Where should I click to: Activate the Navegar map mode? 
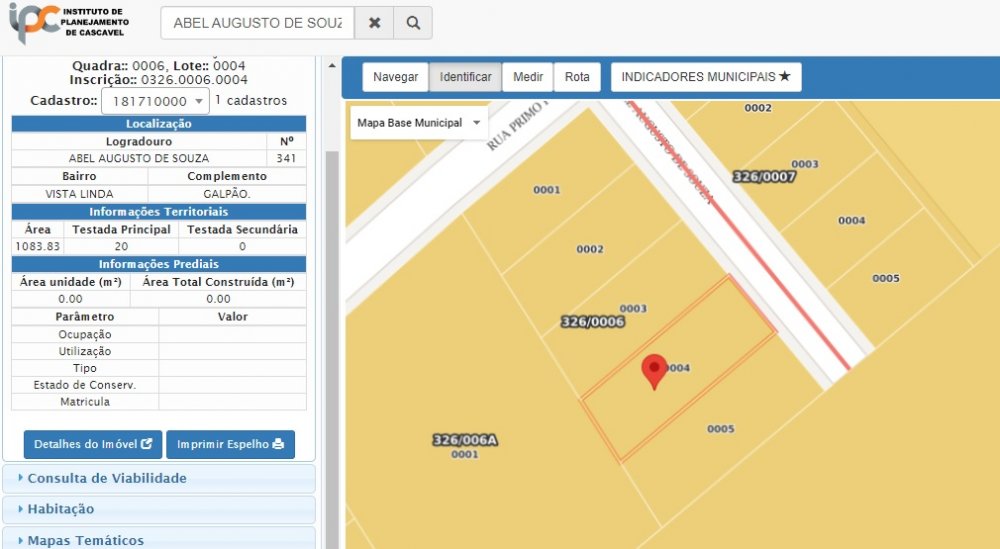click(395, 77)
